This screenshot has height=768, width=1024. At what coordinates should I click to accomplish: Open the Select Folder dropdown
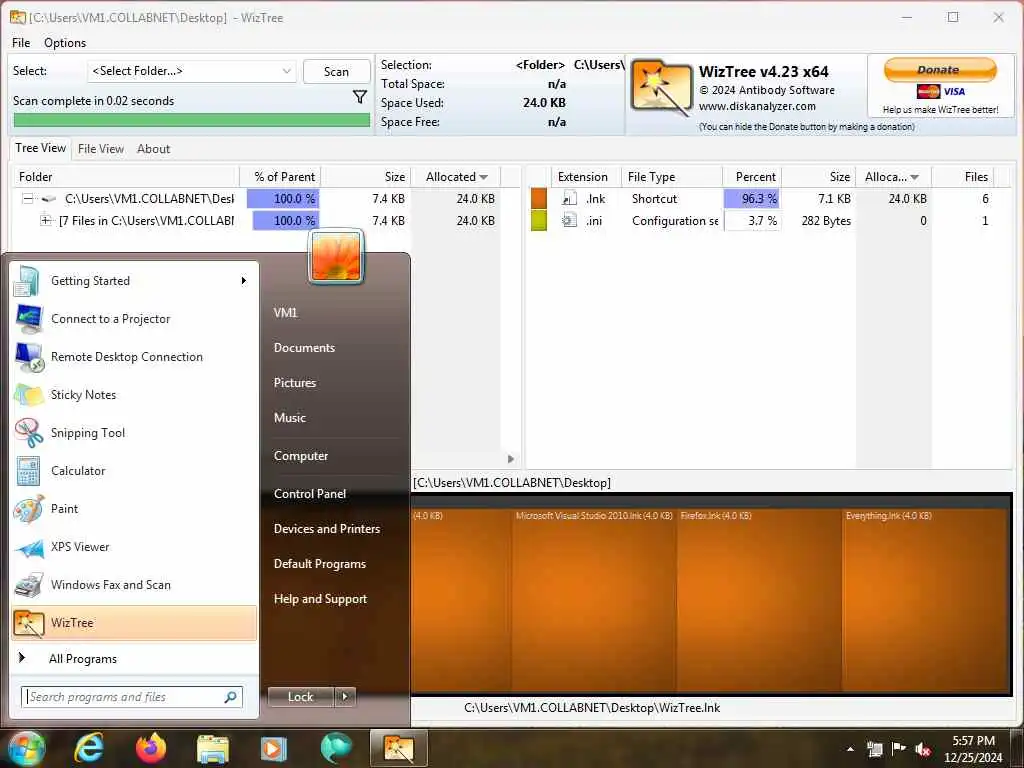coord(191,71)
